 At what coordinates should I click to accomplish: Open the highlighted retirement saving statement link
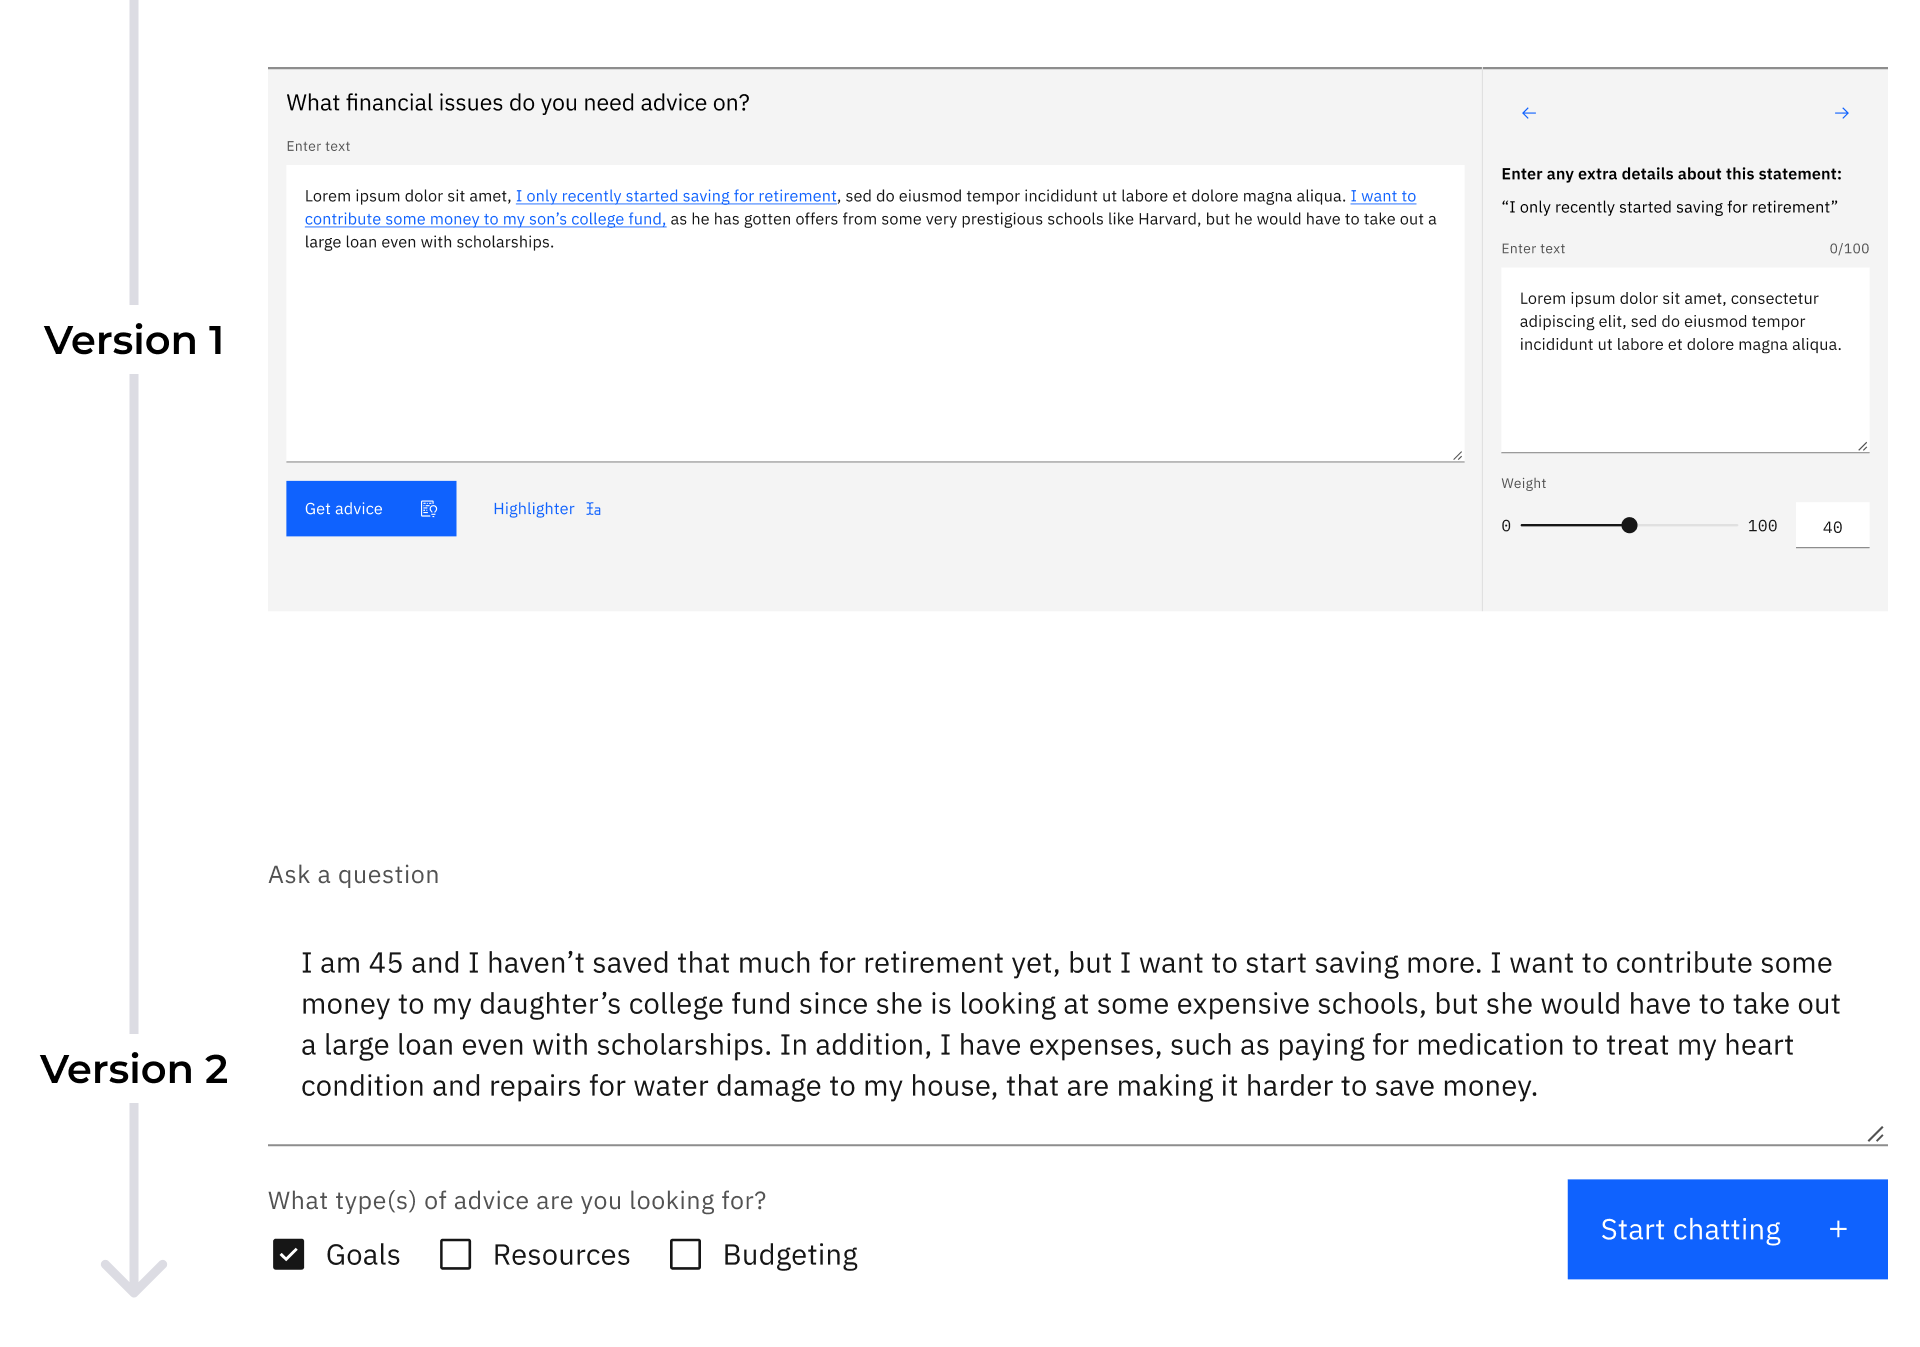[x=676, y=196]
